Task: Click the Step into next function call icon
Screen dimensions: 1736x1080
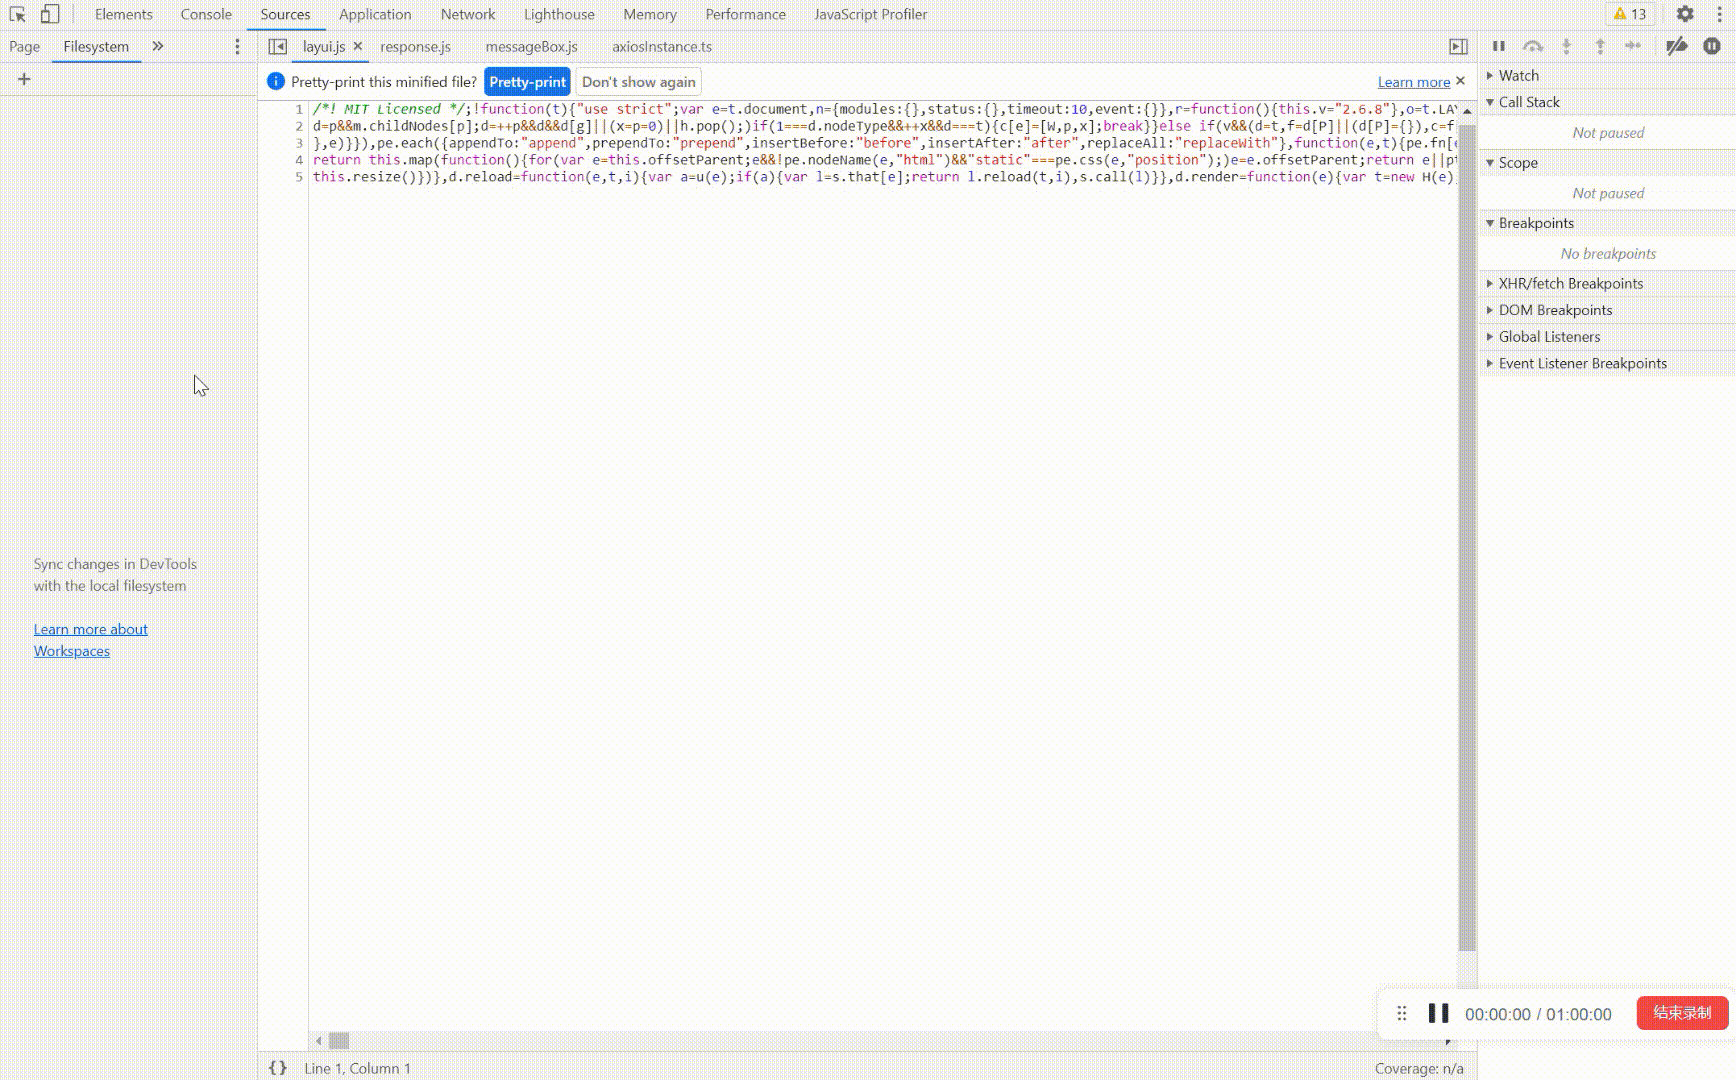Action: pyautogui.click(x=1567, y=46)
